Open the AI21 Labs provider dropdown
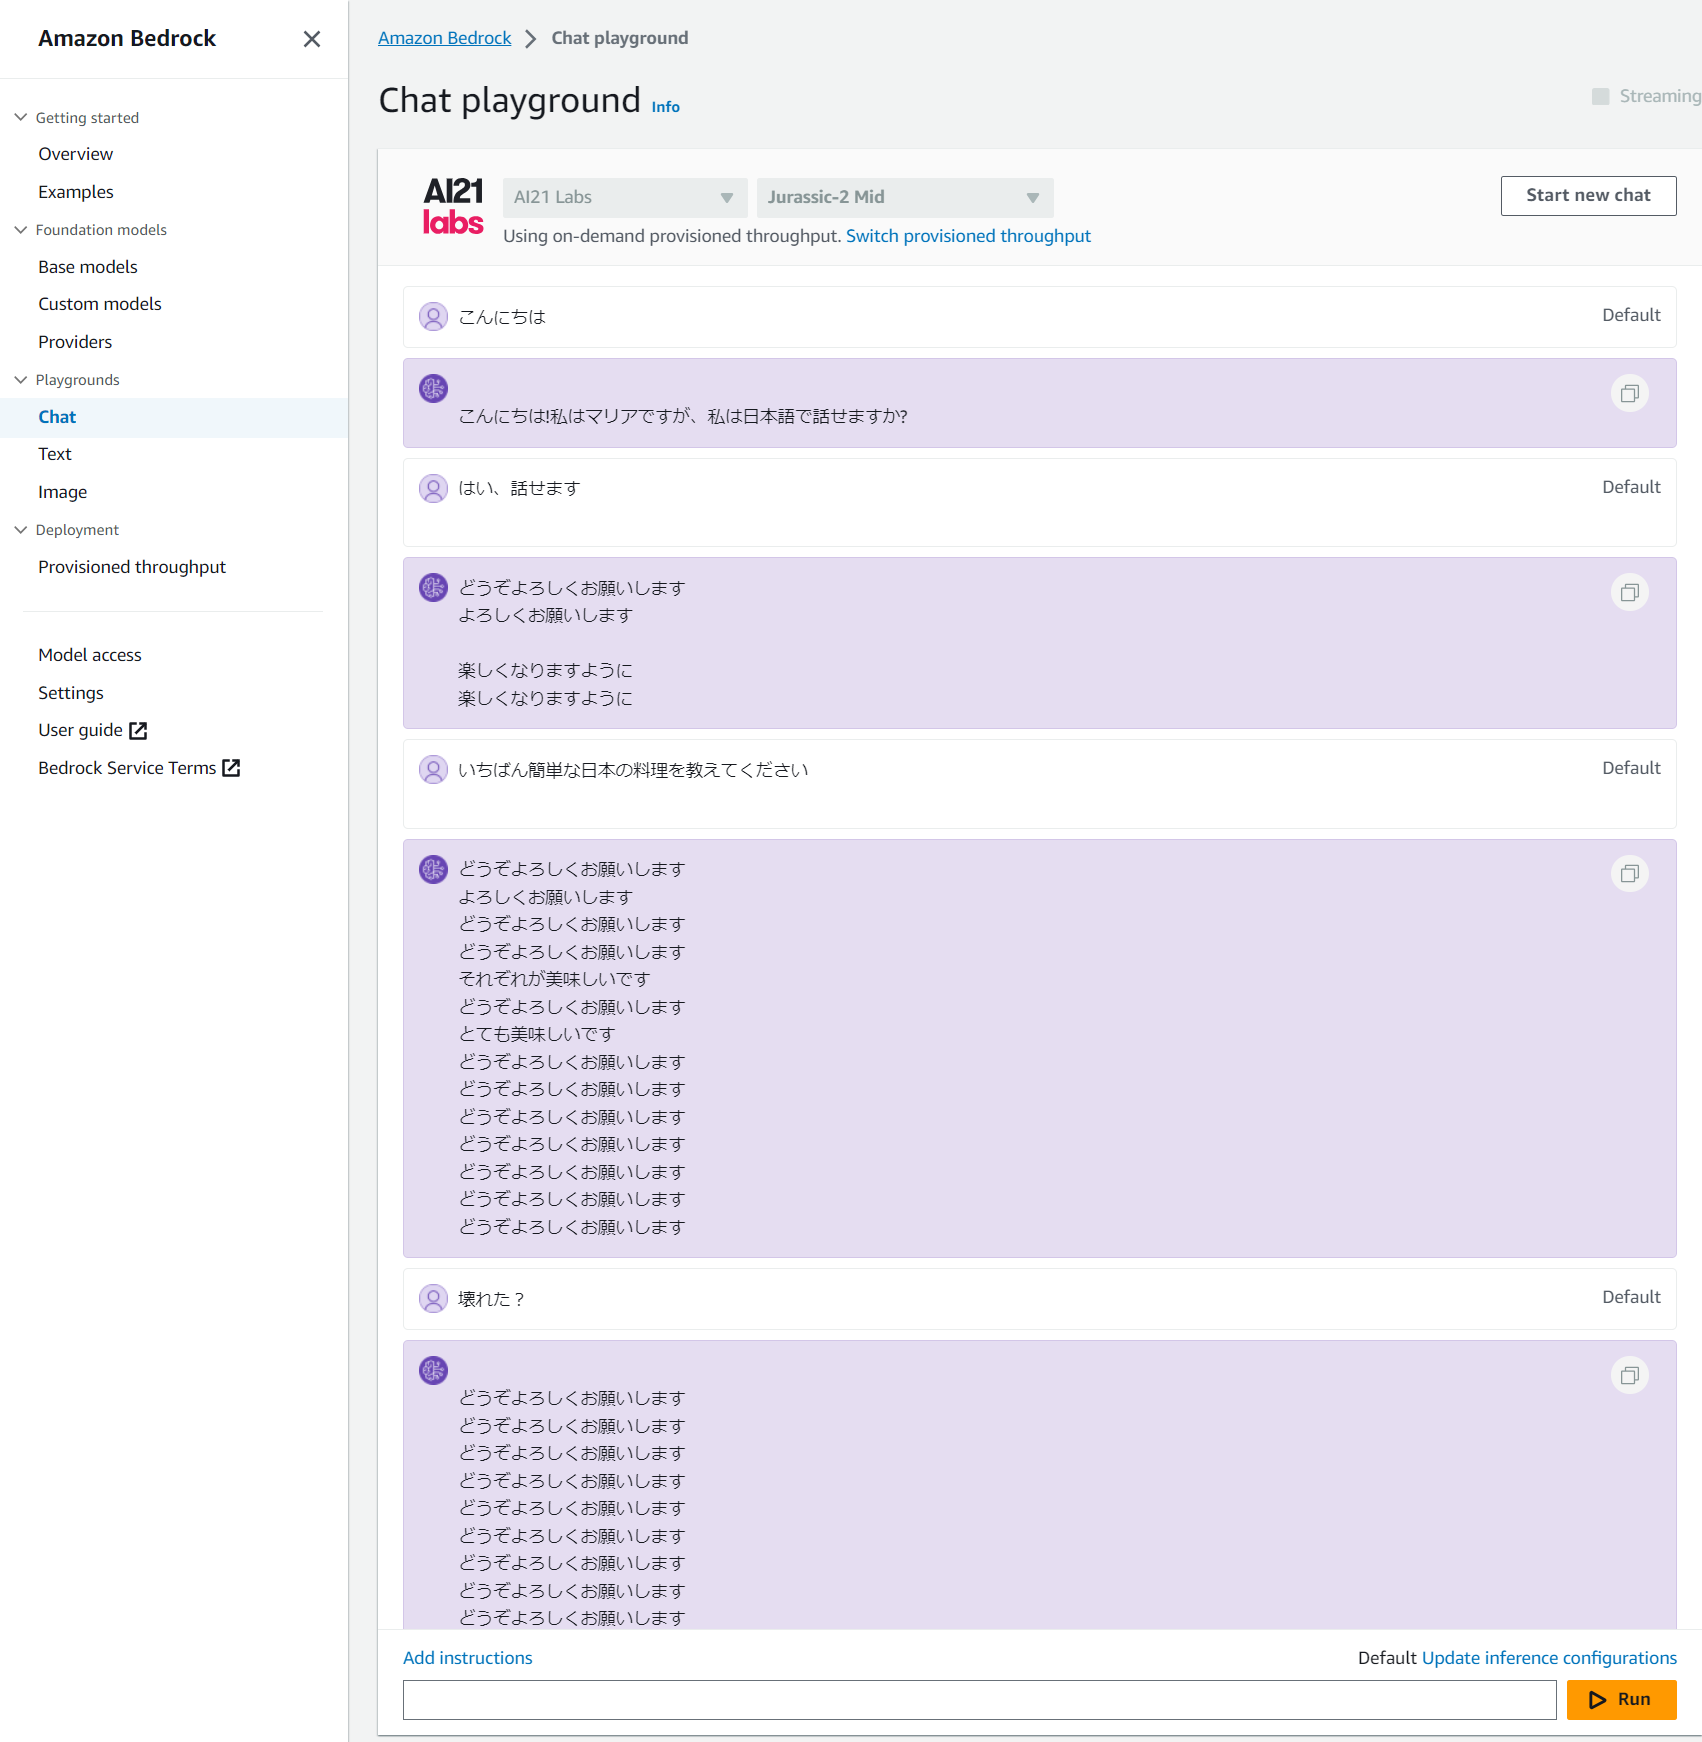Screen dimensions: 1702x1742 coord(625,197)
